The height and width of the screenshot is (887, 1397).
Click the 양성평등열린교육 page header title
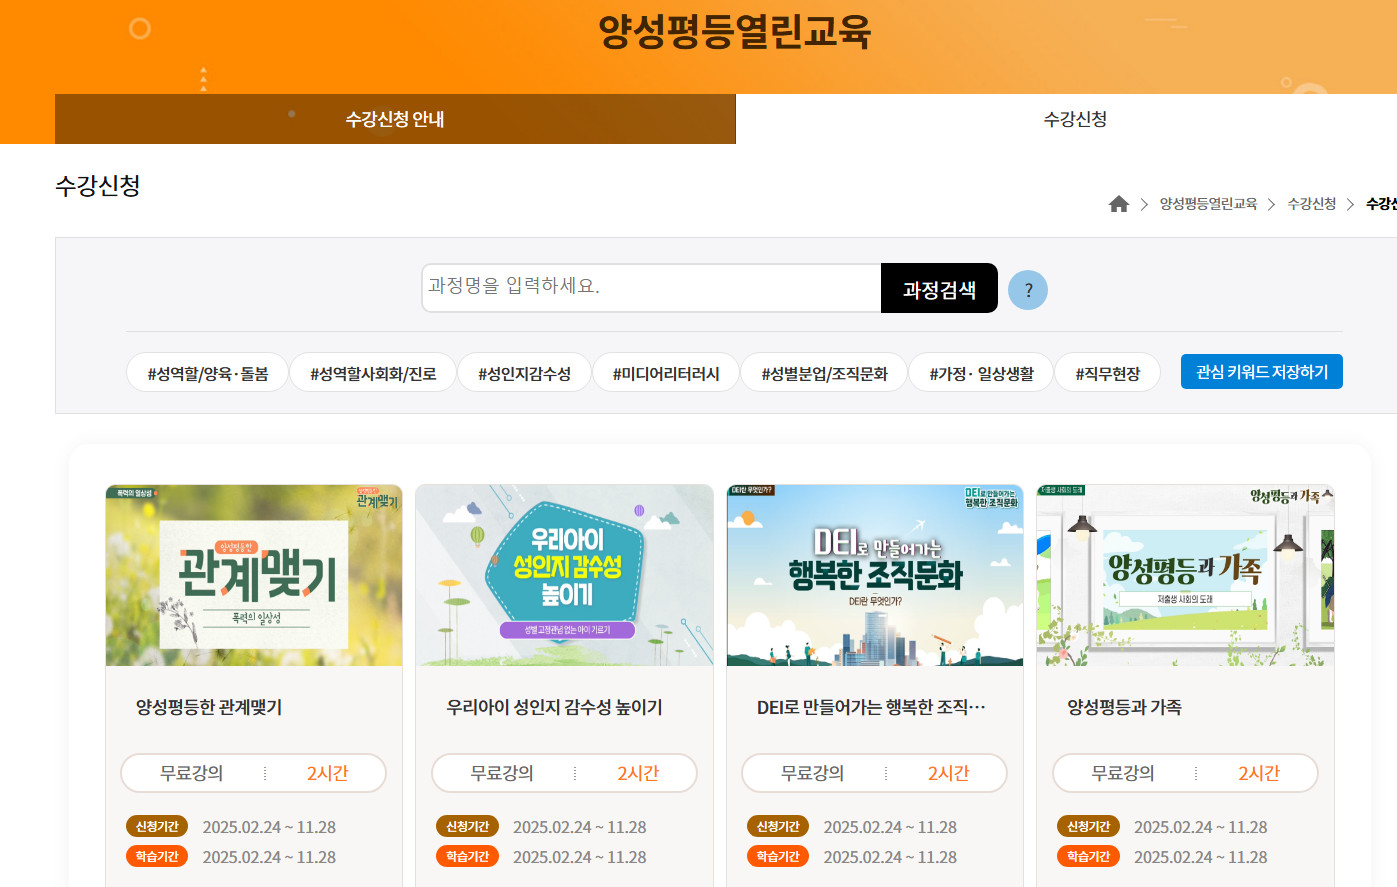(735, 32)
